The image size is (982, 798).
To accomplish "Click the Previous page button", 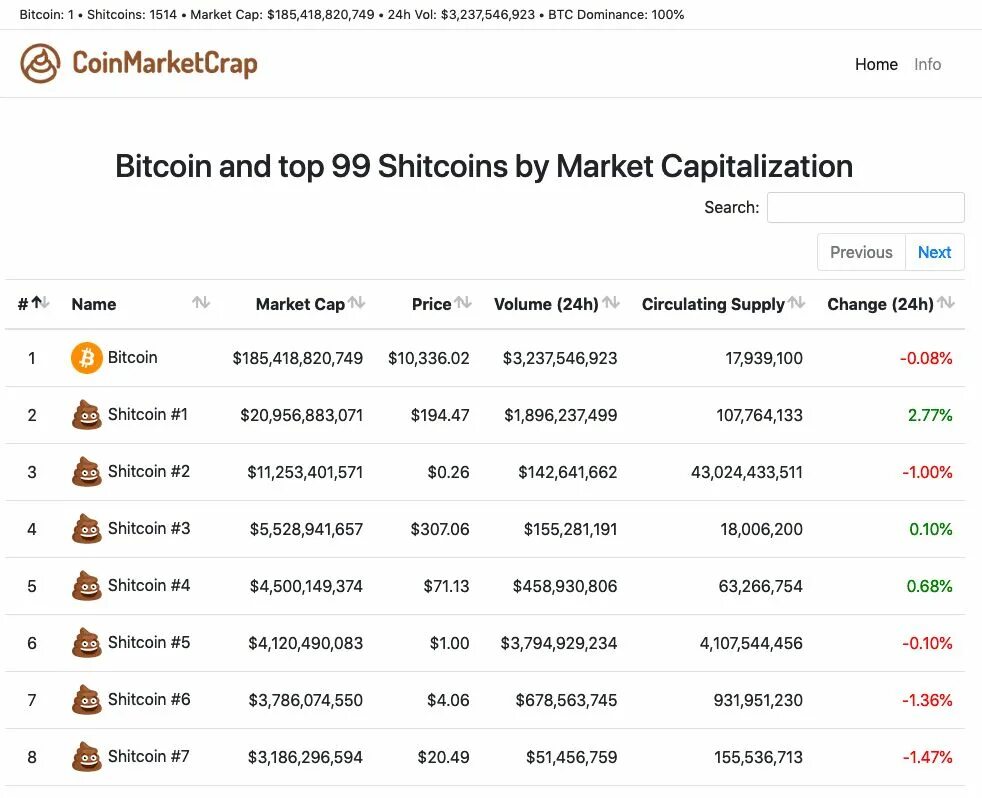I will 861,252.
